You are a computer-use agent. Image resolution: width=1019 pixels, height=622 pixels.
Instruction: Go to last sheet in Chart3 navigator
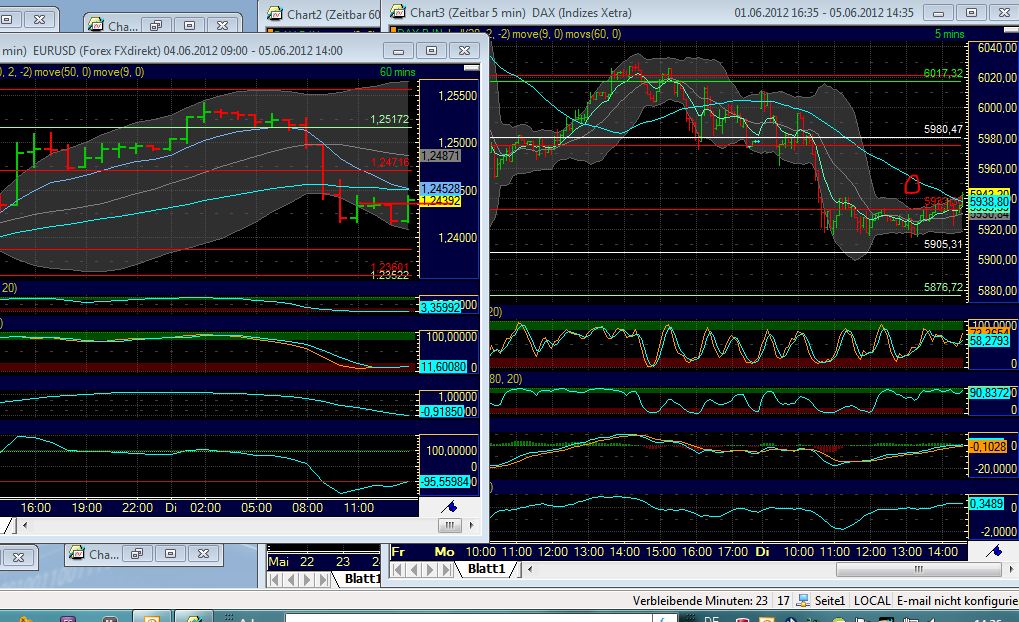(x=446, y=569)
